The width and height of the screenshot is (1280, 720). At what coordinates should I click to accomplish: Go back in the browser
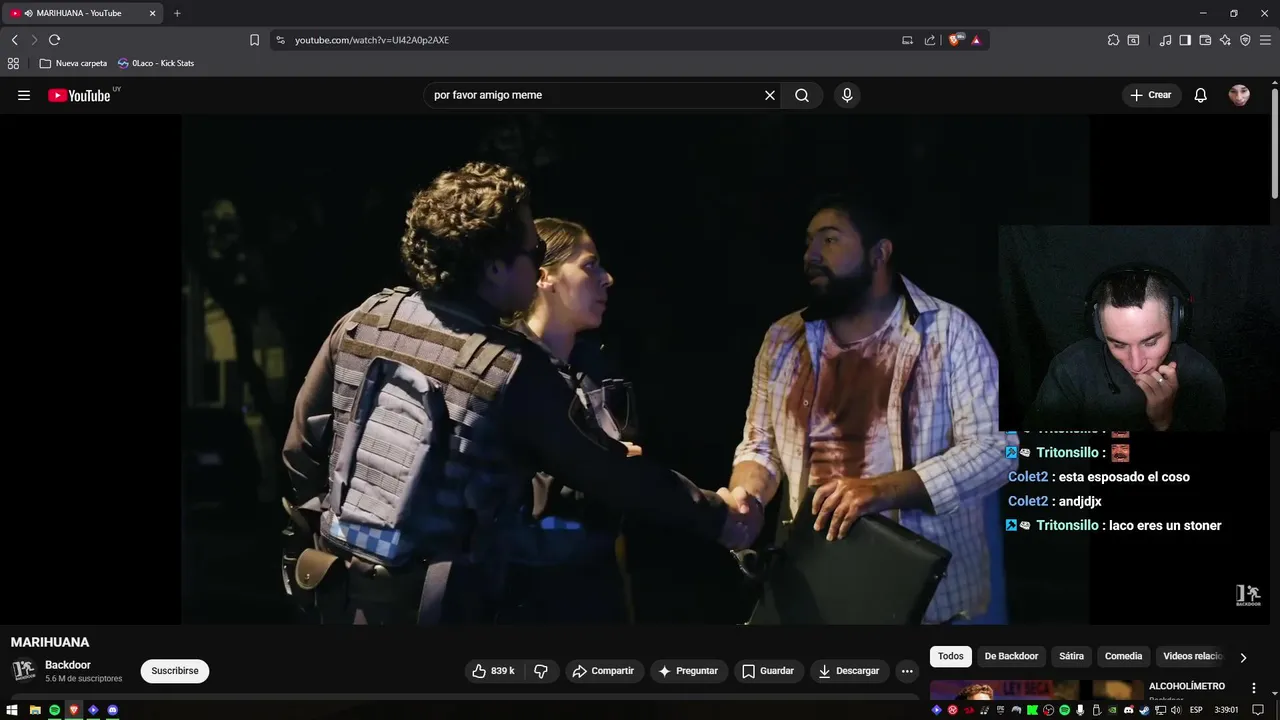tap(14, 40)
